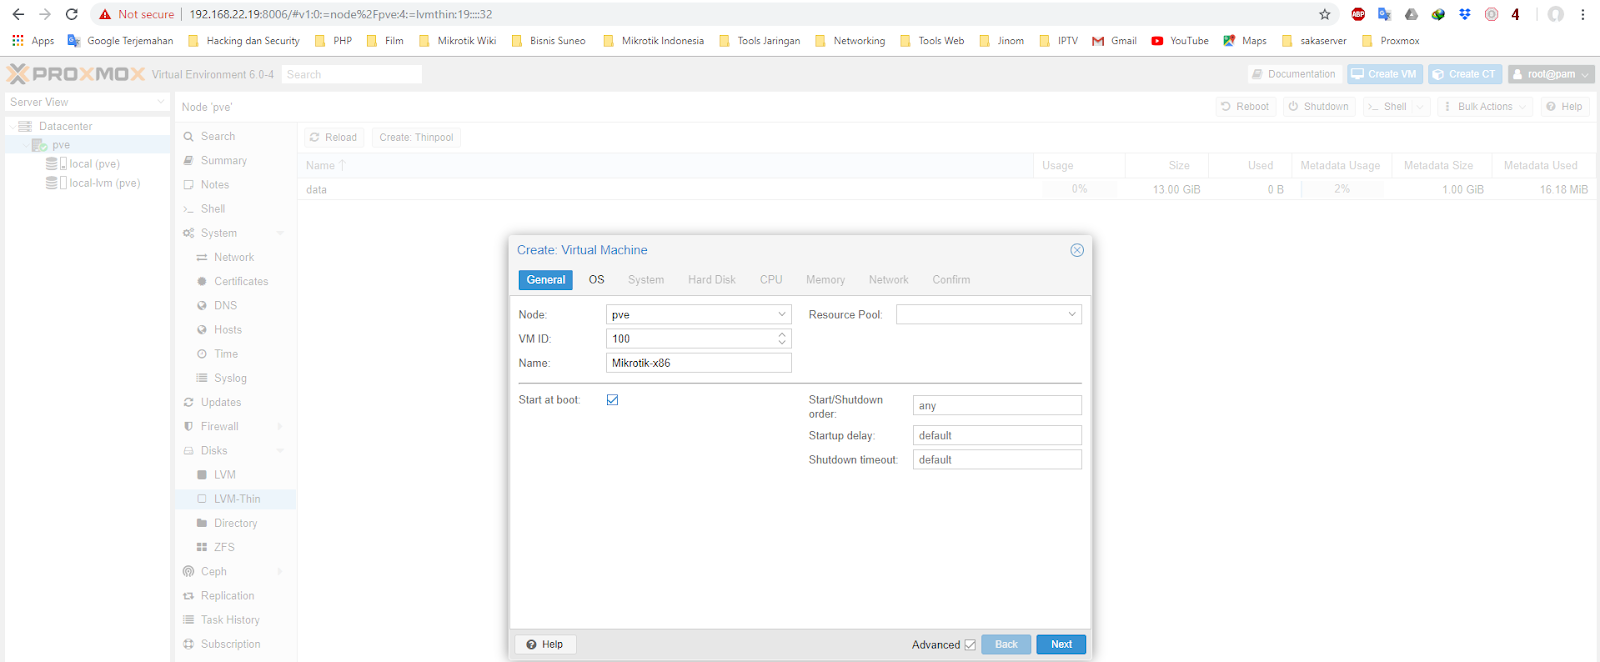The height and width of the screenshot is (662, 1600).
Task: Open LVM under Disks
Action: click(225, 475)
